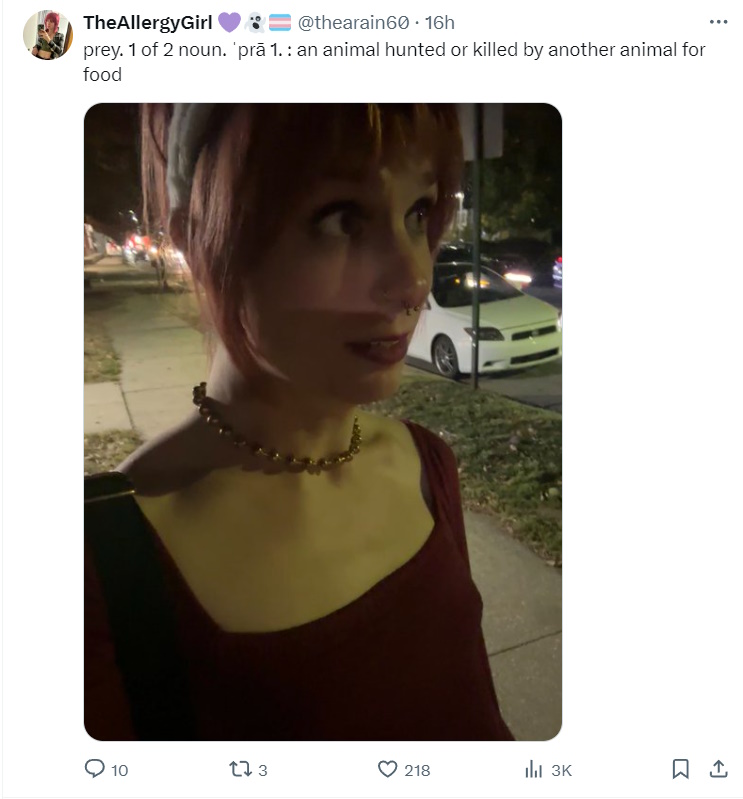Open the share post icon
Screen dimensions: 743x799
[718, 769]
